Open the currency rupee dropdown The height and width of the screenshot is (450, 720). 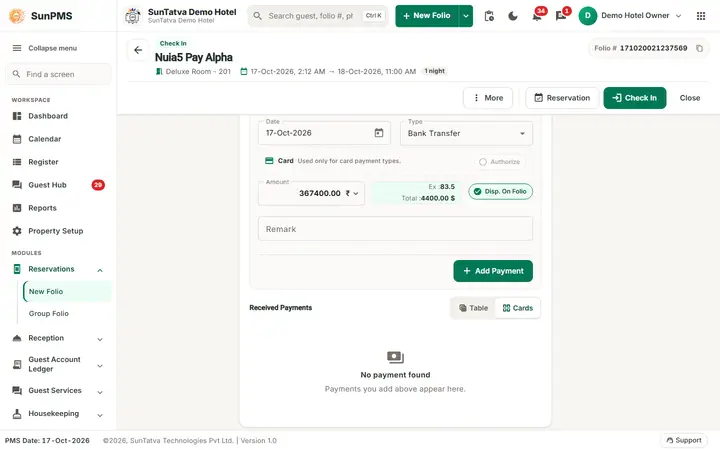(x=352, y=193)
